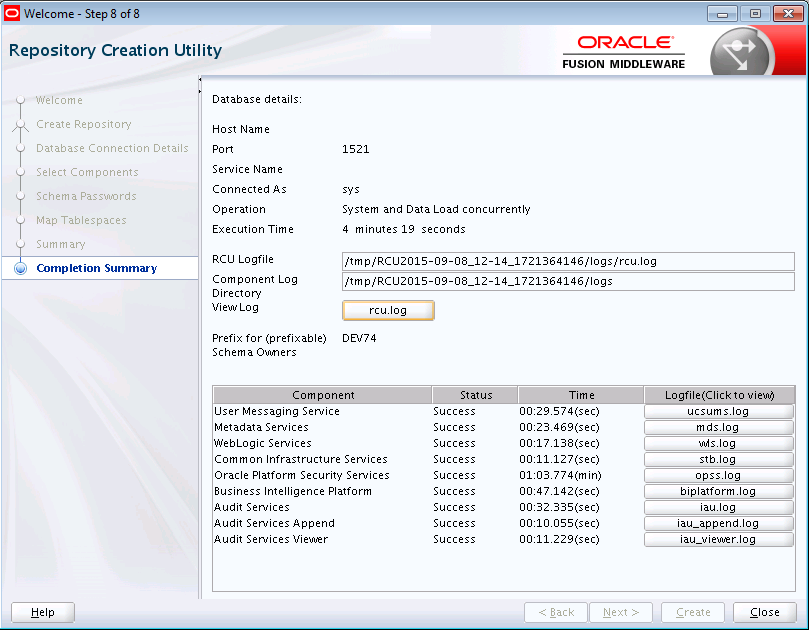Open the rcu.log view log button
The height and width of the screenshot is (630, 809).
pyautogui.click(x=388, y=310)
